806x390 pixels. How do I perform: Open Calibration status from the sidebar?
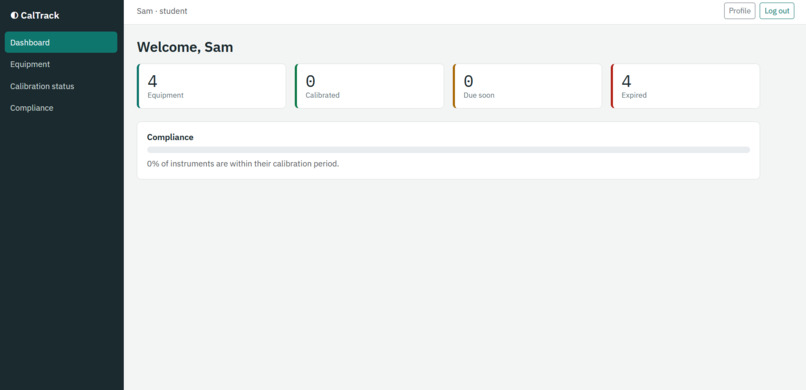coord(61,86)
